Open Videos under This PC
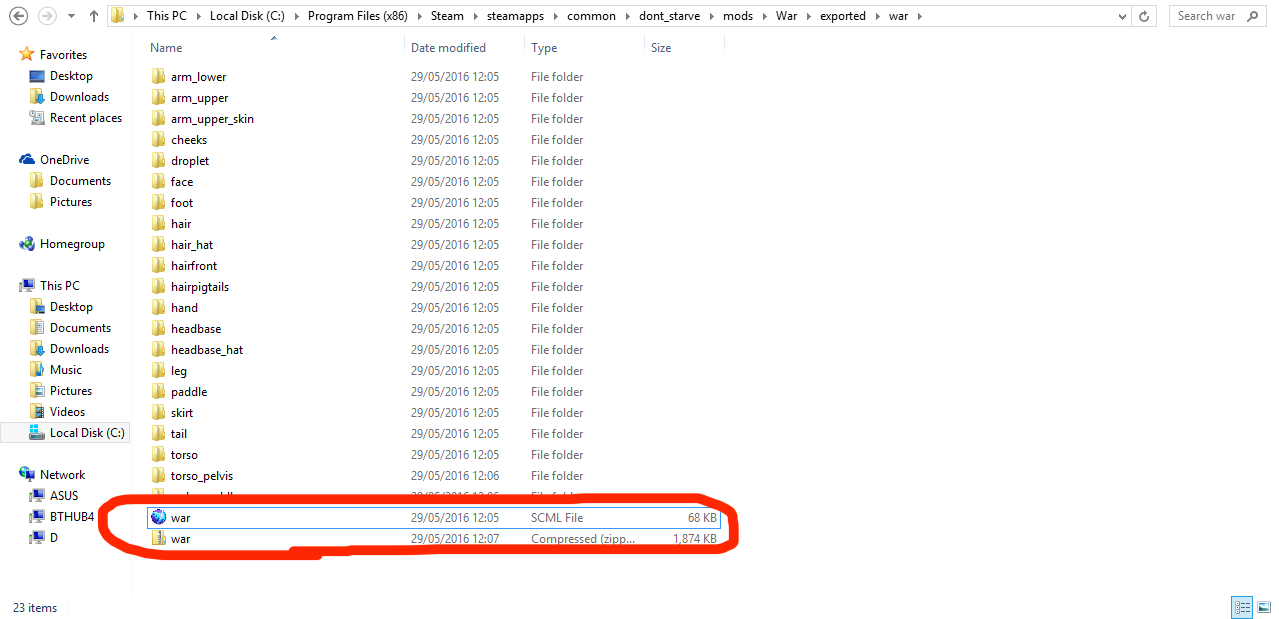 coord(67,412)
